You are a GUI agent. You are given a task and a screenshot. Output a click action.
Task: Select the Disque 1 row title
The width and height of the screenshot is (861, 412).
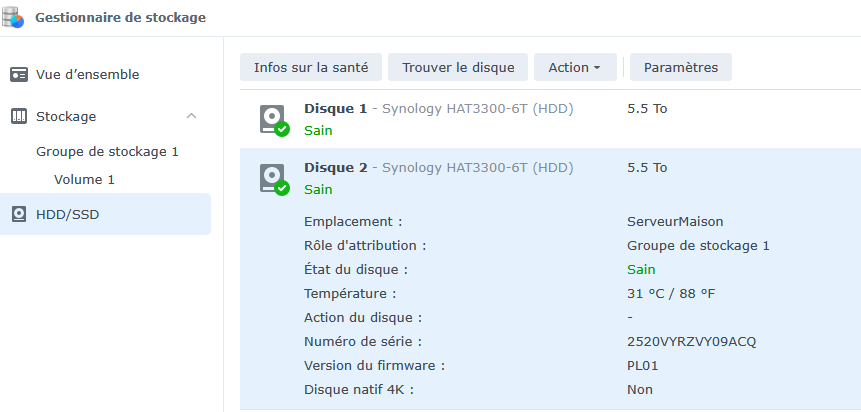click(x=335, y=108)
